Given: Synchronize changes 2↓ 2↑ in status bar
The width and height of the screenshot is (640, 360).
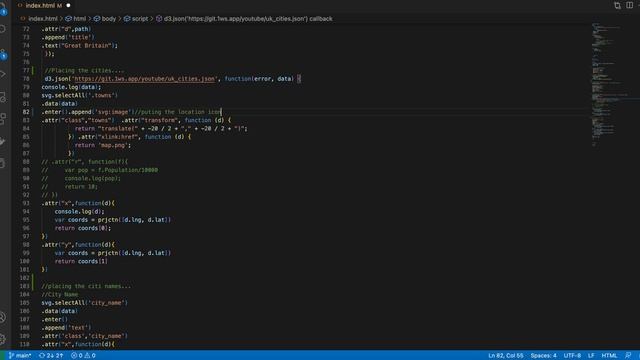Looking at the screenshot, I should coord(51,356).
